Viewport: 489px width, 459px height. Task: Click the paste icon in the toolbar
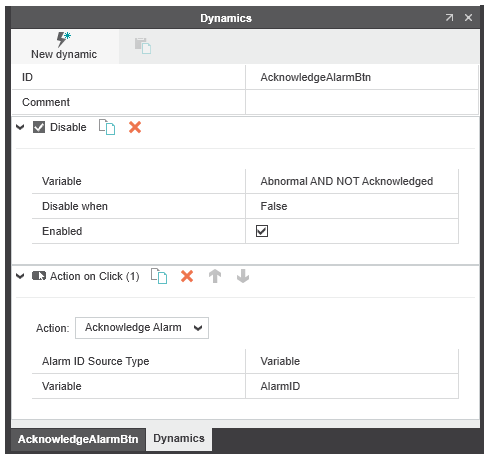coord(143,46)
